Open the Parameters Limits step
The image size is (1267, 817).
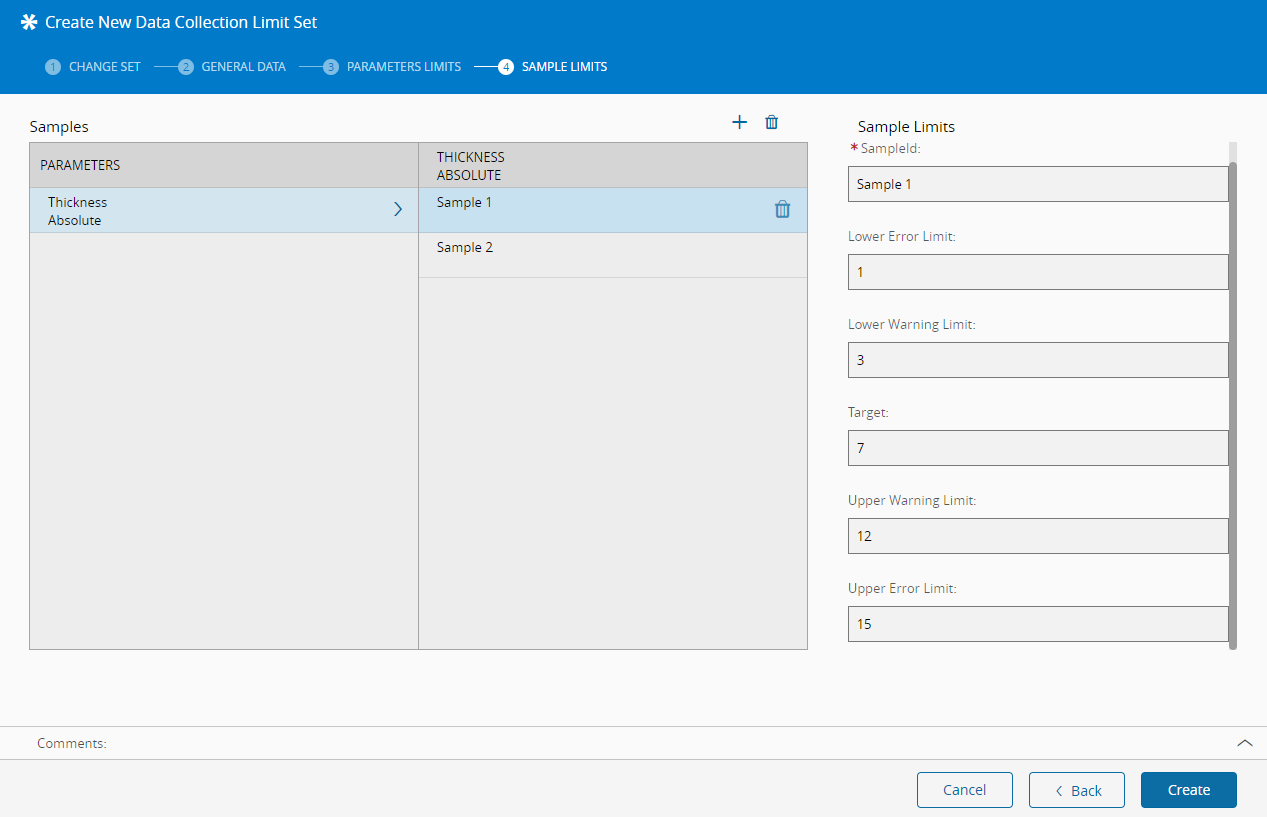pos(403,67)
